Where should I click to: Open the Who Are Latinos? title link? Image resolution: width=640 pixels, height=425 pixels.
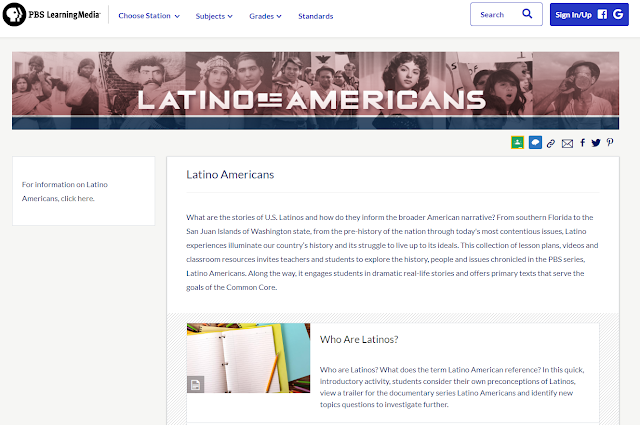(x=359, y=340)
